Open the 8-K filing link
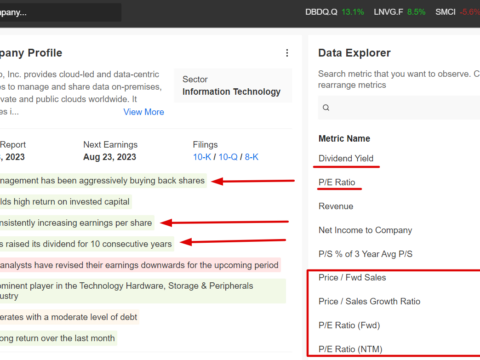This screenshot has height=360, width=480. pos(252,157)
